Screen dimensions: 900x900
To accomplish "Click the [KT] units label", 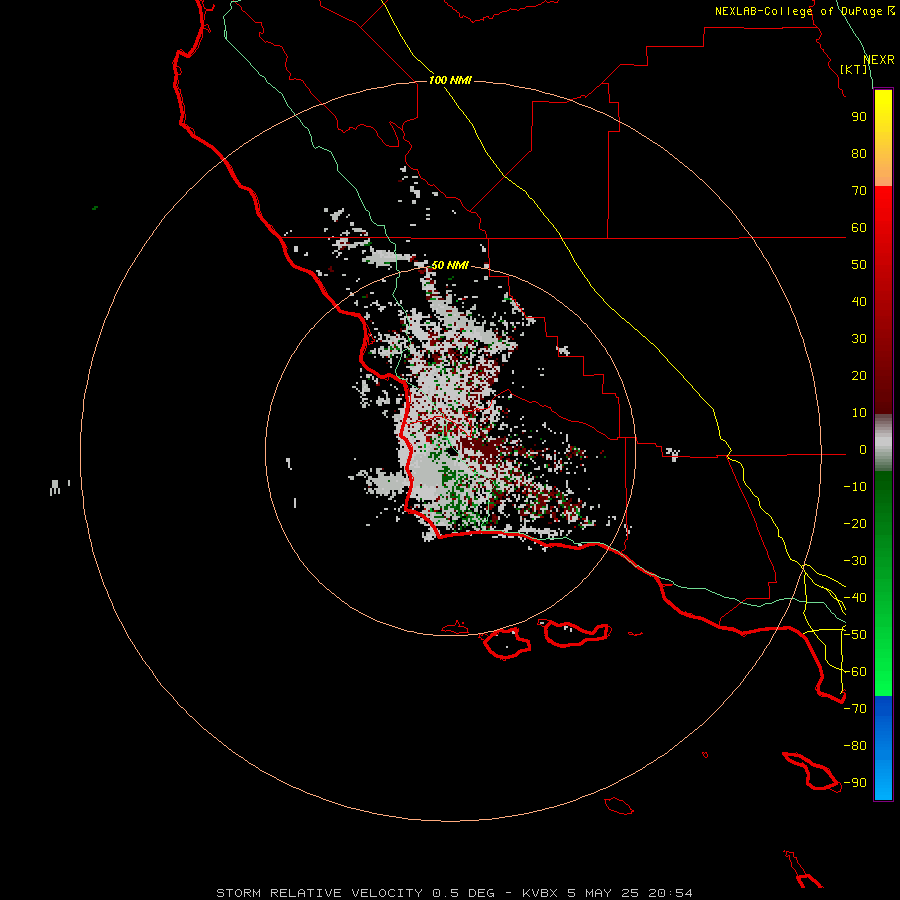I will (854, 69).
